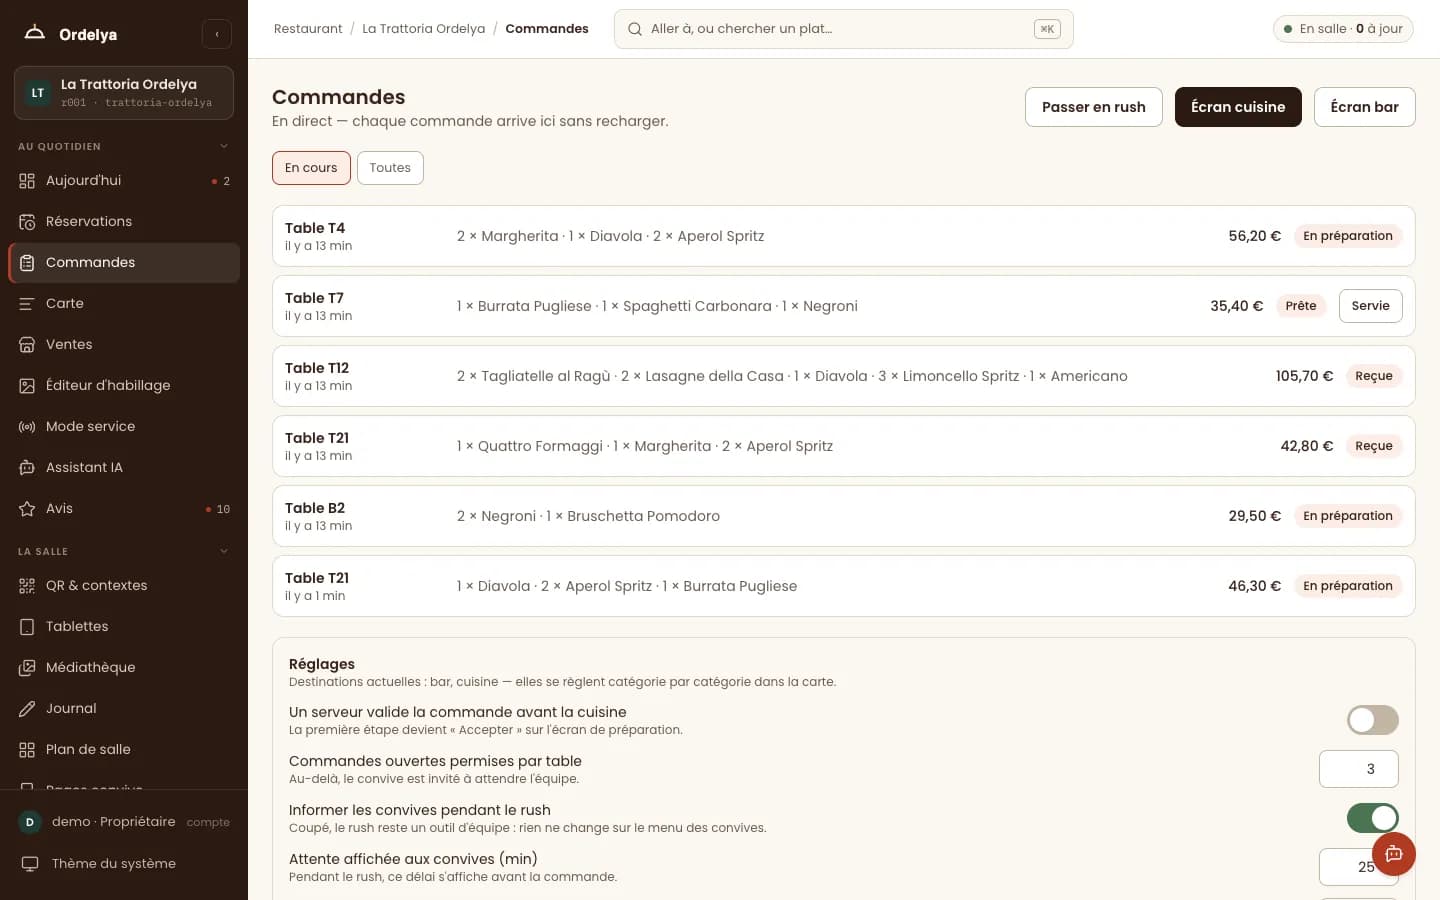Open the demo Propriétaire account entry

coord(124,822)
